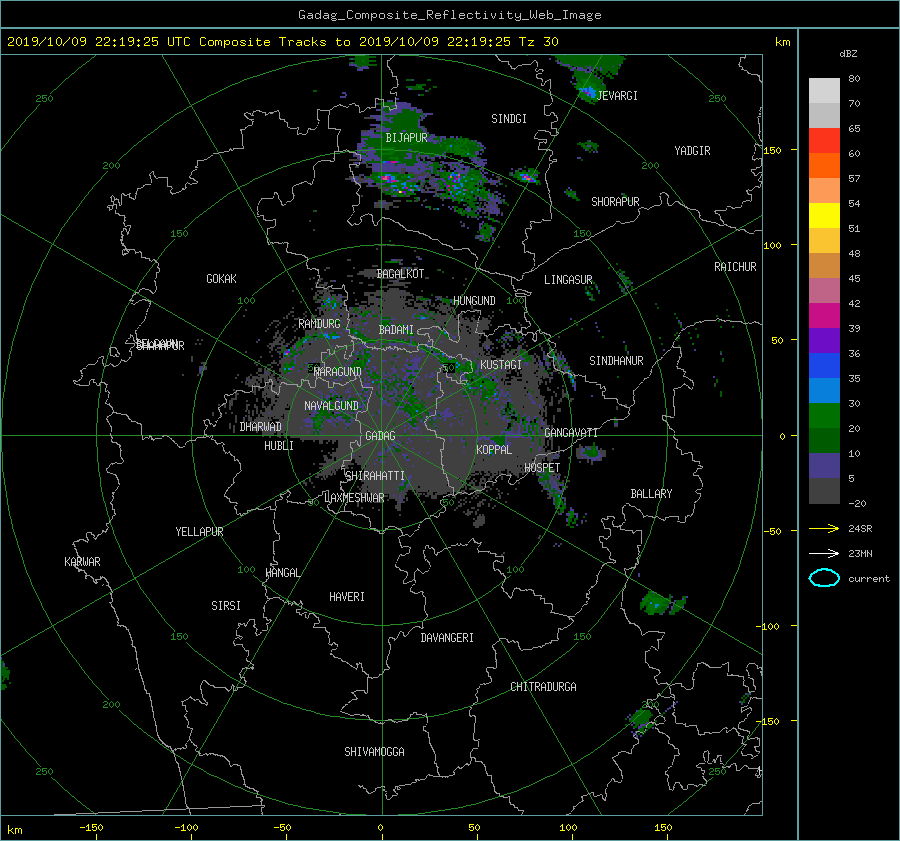Click the KOPPAL city label

494,449
